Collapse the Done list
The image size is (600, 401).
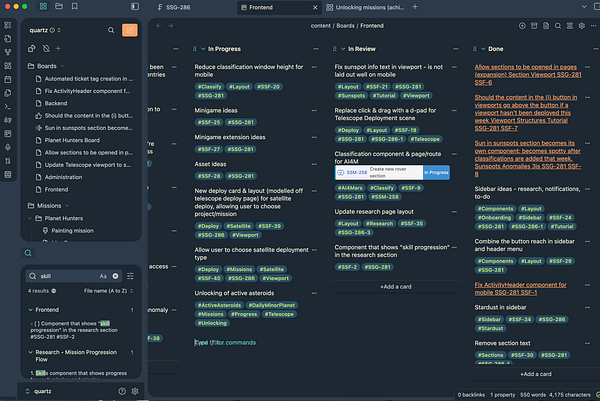pyautogui.click(x=483, y=49)
